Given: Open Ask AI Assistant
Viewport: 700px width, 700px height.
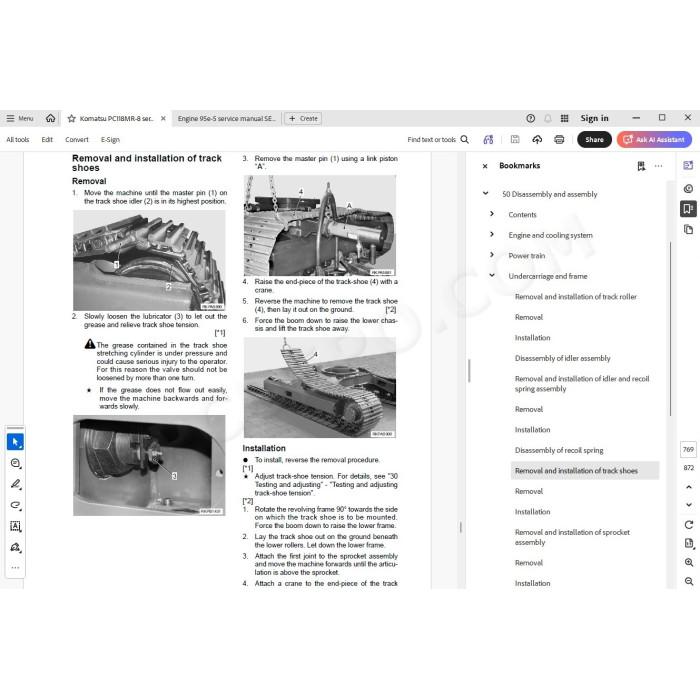Looking at the screenshot, I should (654, 140).
